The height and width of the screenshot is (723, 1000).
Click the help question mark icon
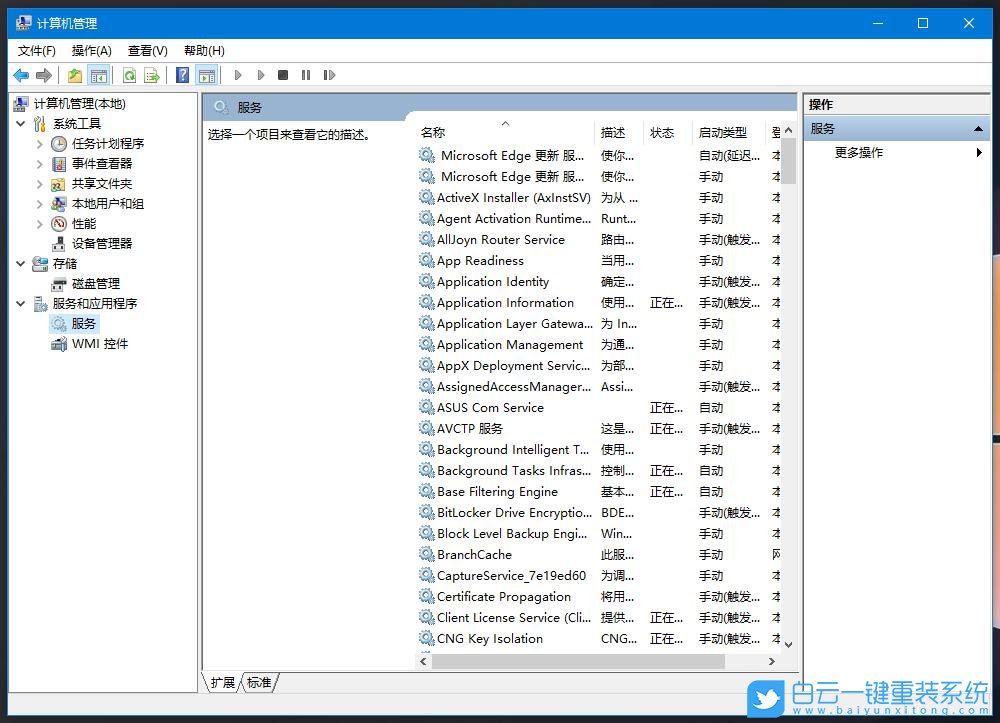click(182, 75)
